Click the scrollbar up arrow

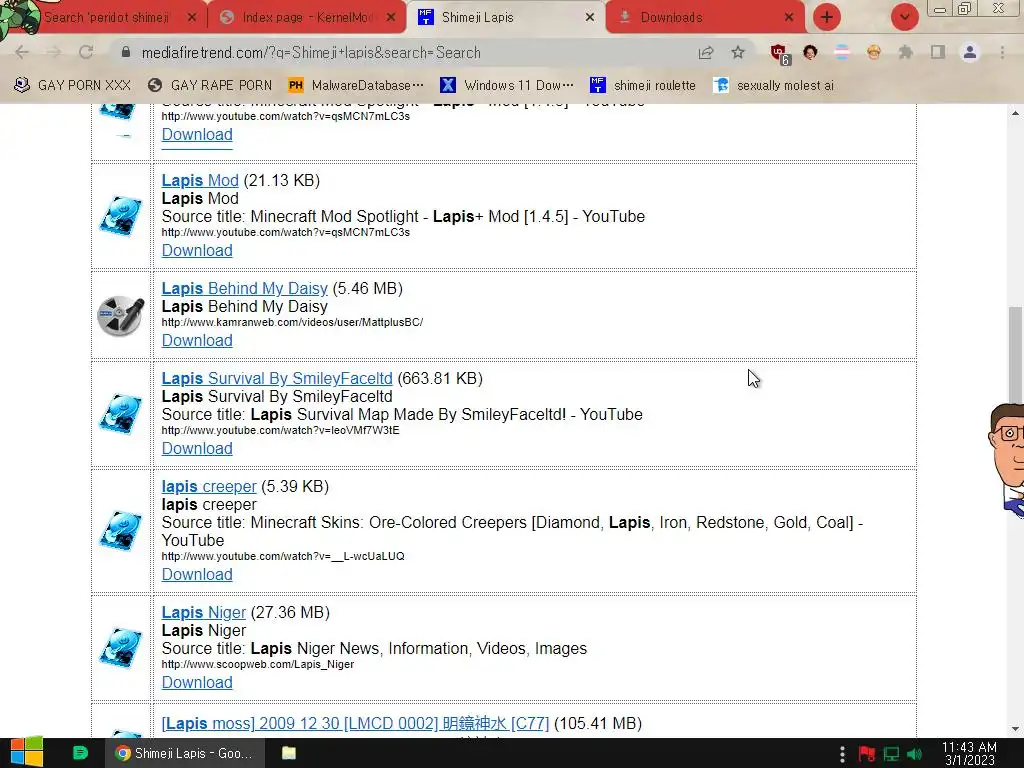point(1015,113)
